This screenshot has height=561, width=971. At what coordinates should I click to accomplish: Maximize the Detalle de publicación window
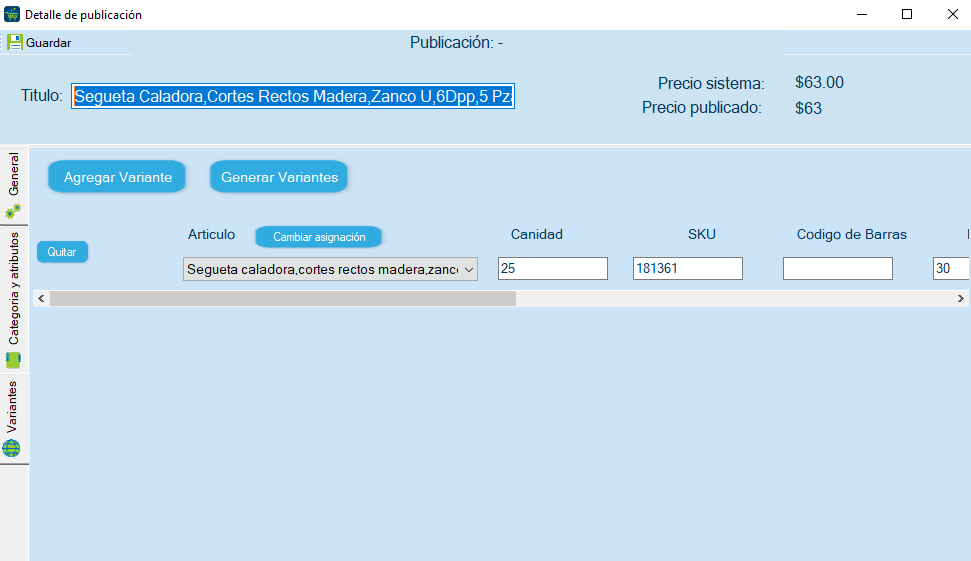(x=907, y=14)
